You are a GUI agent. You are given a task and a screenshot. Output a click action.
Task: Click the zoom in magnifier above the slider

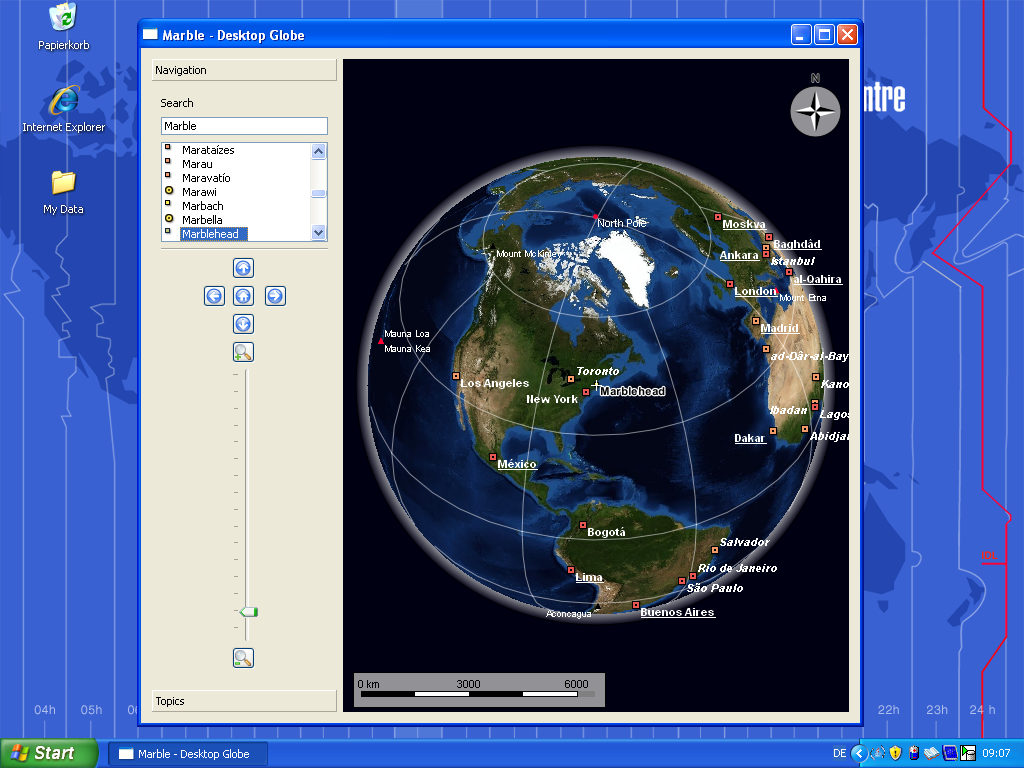pos(243,352)
